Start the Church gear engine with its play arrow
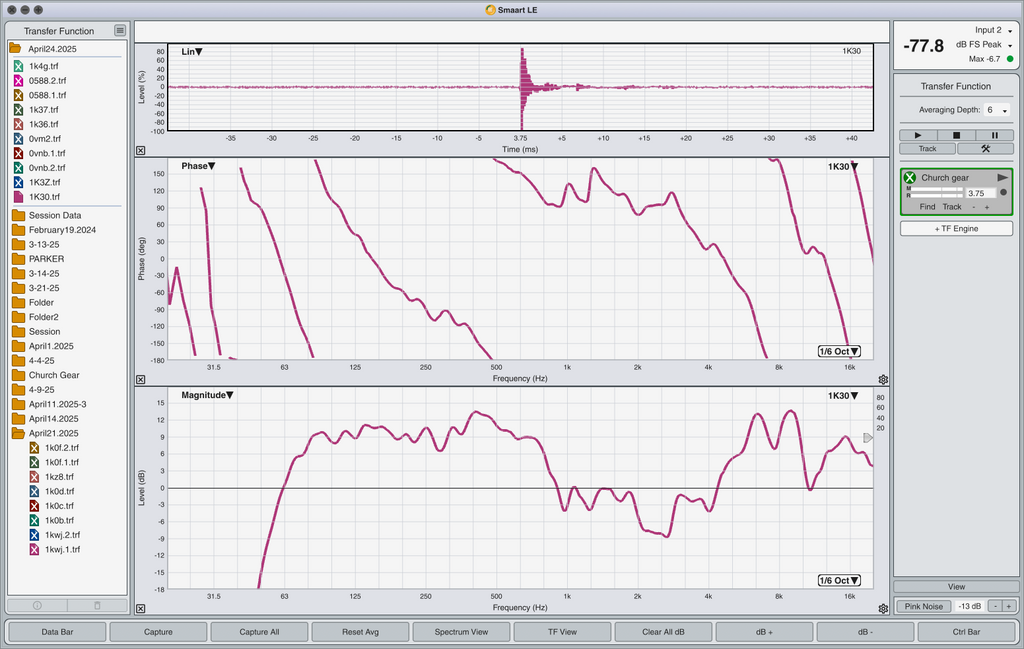 click(1002, 178)
